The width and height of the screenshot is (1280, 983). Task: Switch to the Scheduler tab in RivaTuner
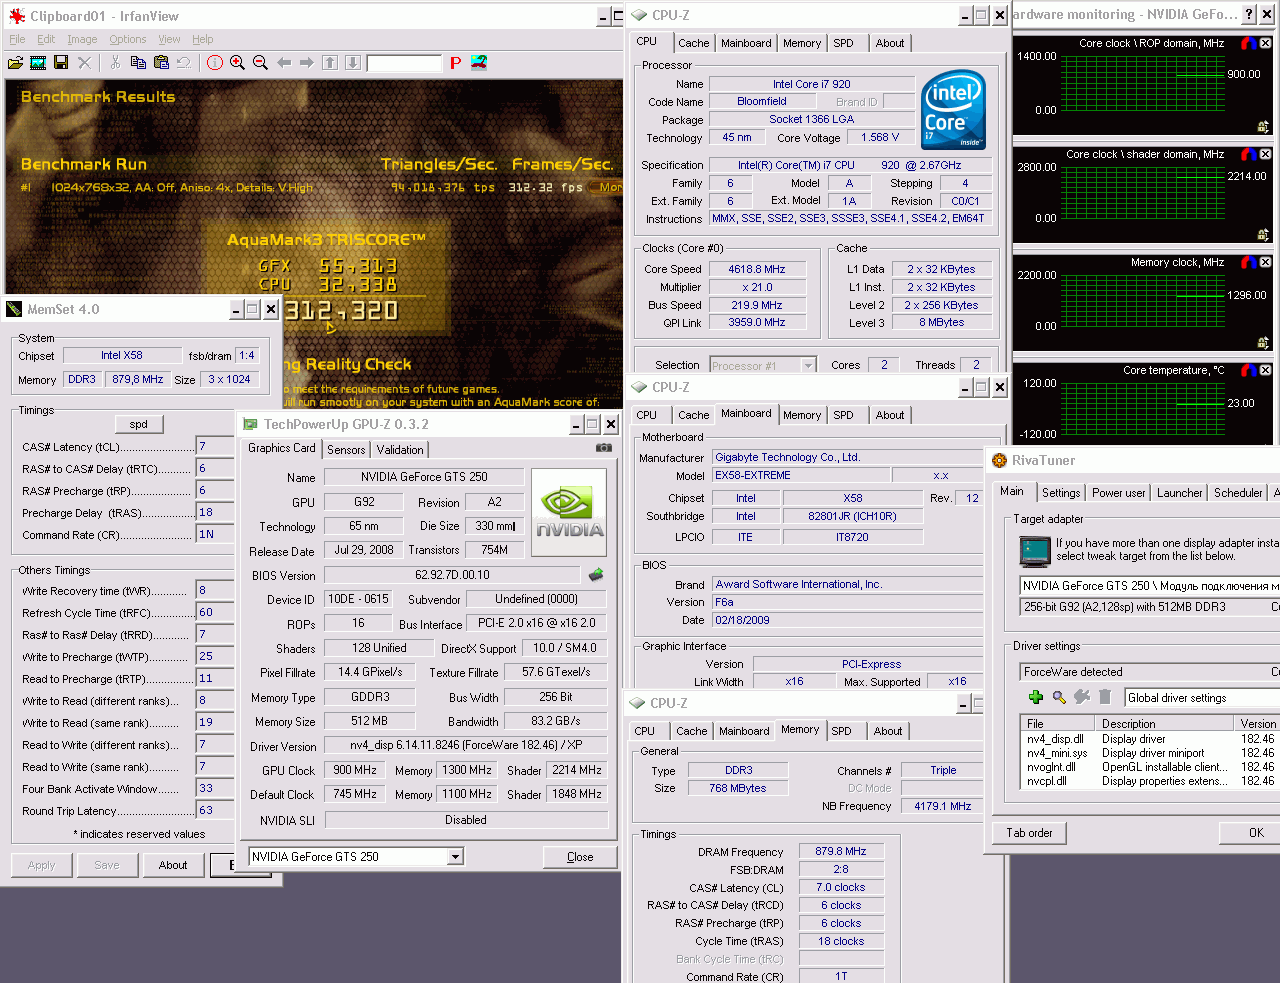(1238, 493)
